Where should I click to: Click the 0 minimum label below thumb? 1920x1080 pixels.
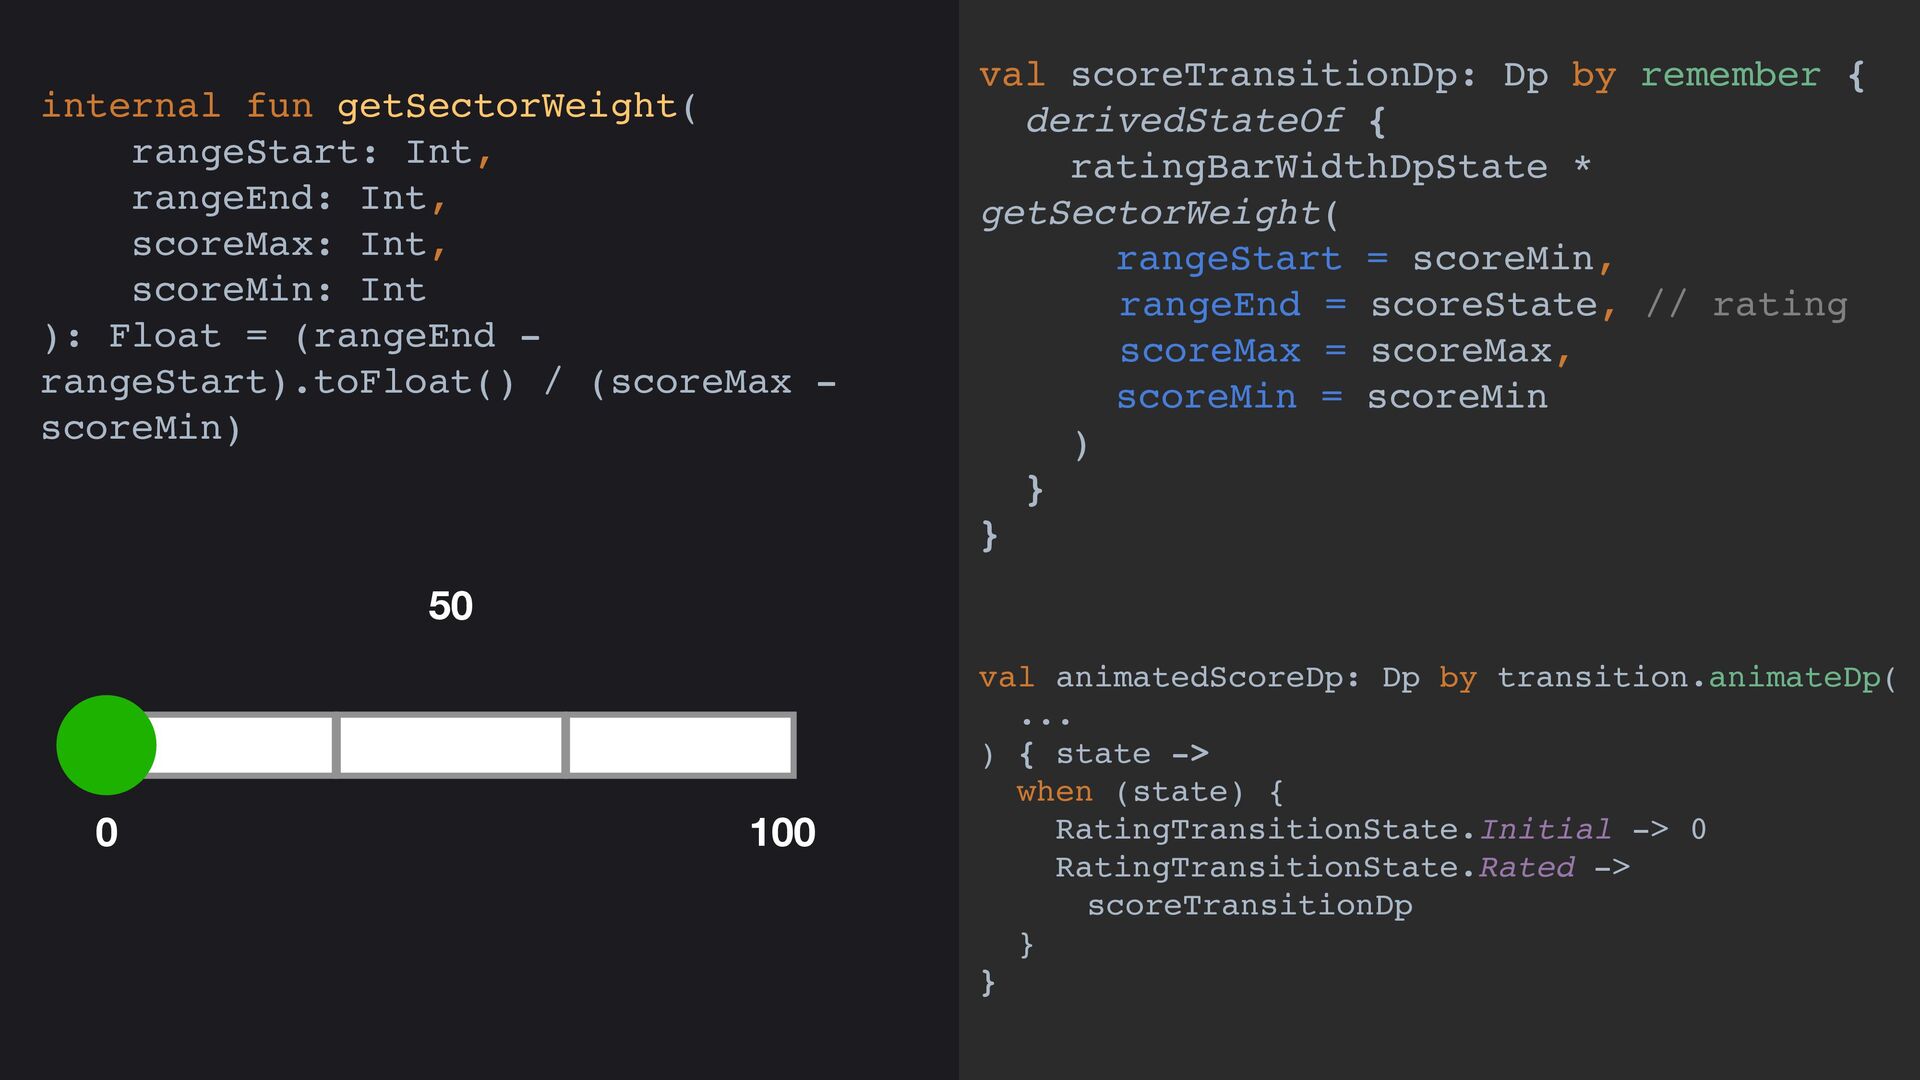[x=106, y=833]
